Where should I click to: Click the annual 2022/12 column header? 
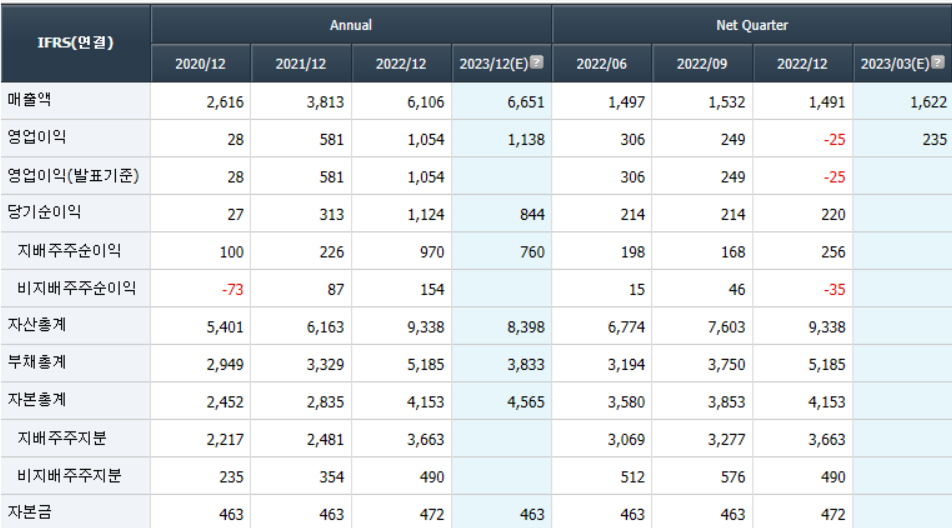tap(401, 64)
